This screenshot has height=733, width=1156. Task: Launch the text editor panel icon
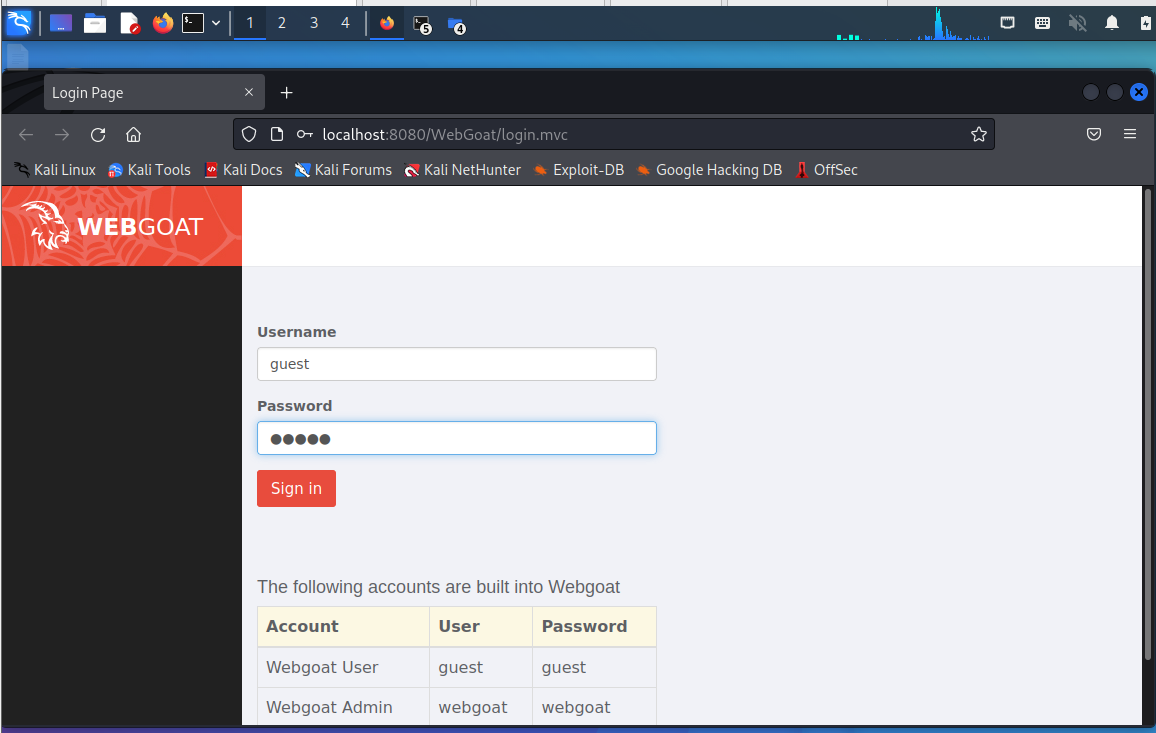pyautogui.click(x=130, y=24)
